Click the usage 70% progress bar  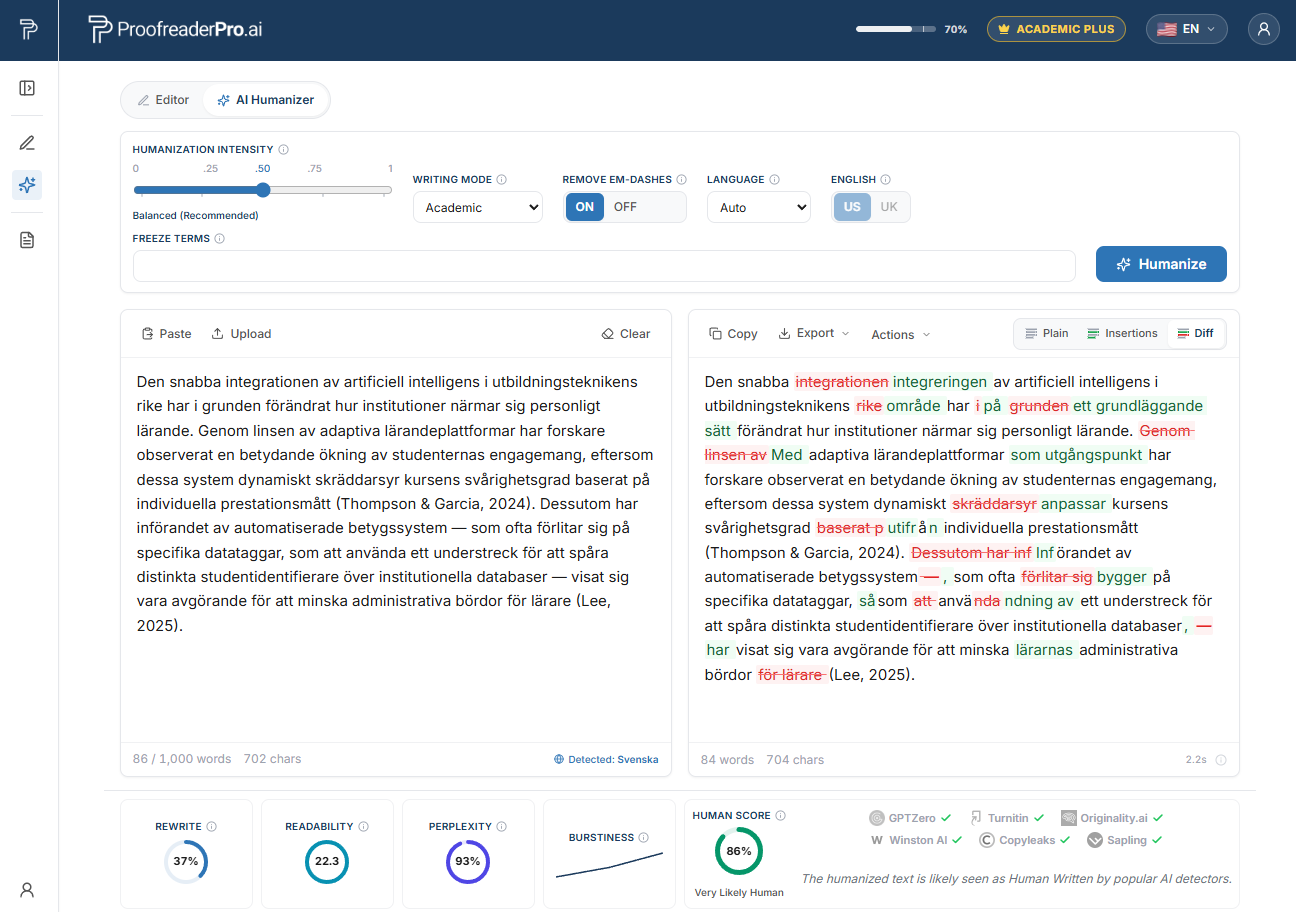[896, 29]
